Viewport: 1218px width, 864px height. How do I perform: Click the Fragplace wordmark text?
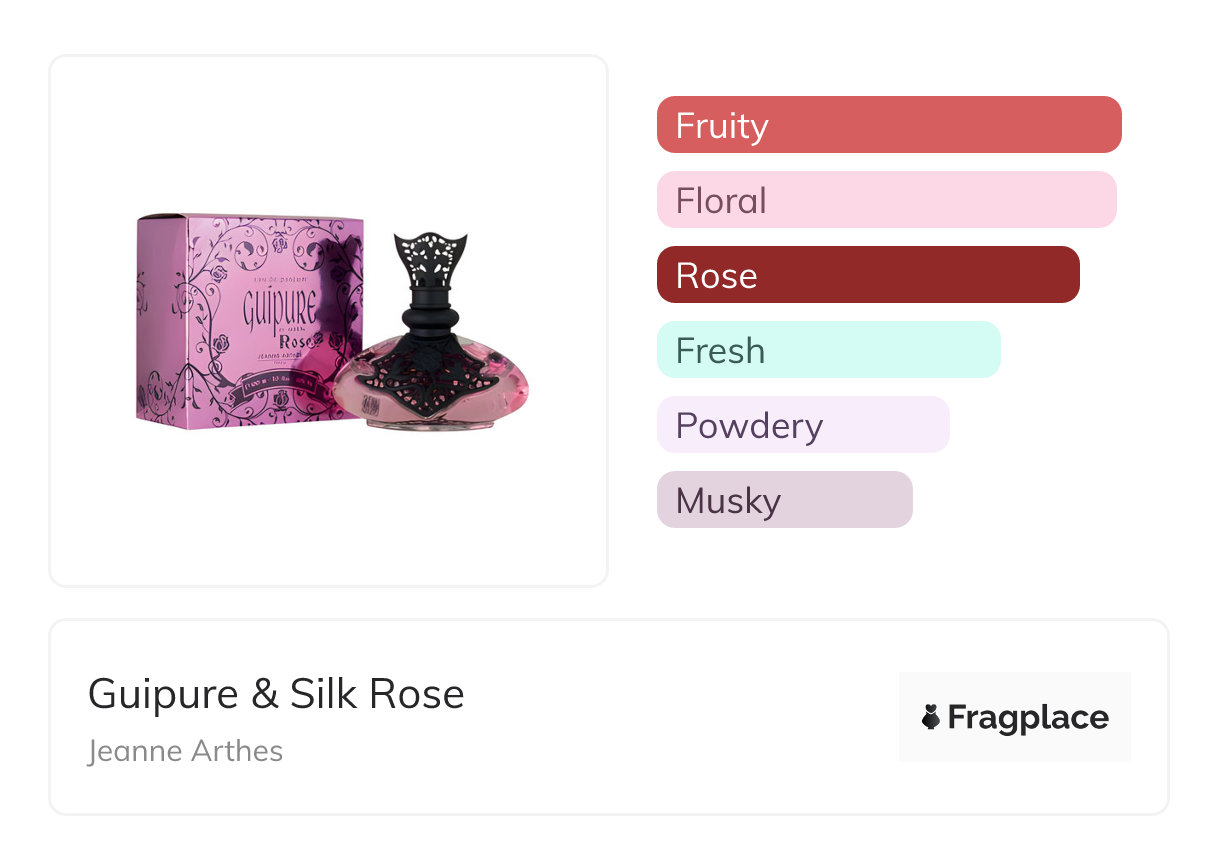click(x=1028, y=717)
